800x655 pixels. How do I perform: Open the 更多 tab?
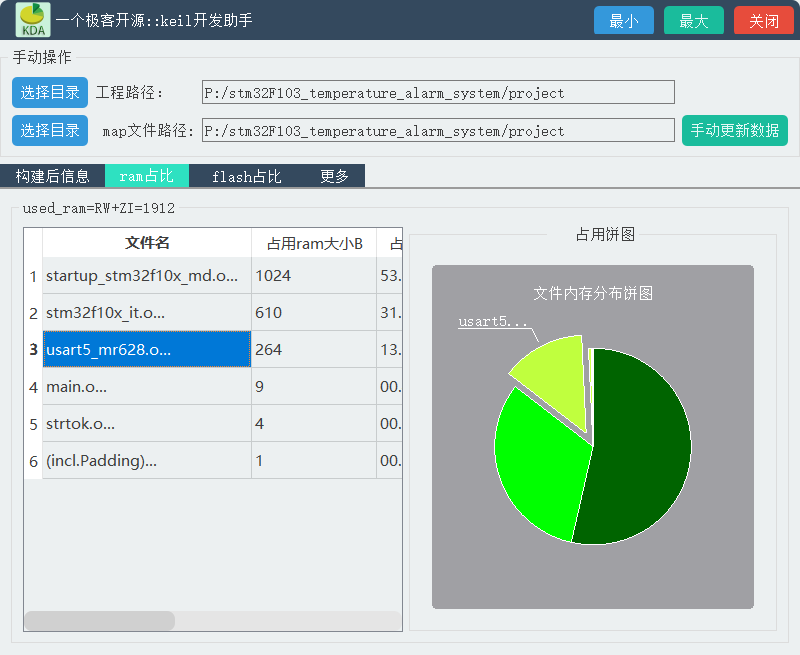point(334,175)
